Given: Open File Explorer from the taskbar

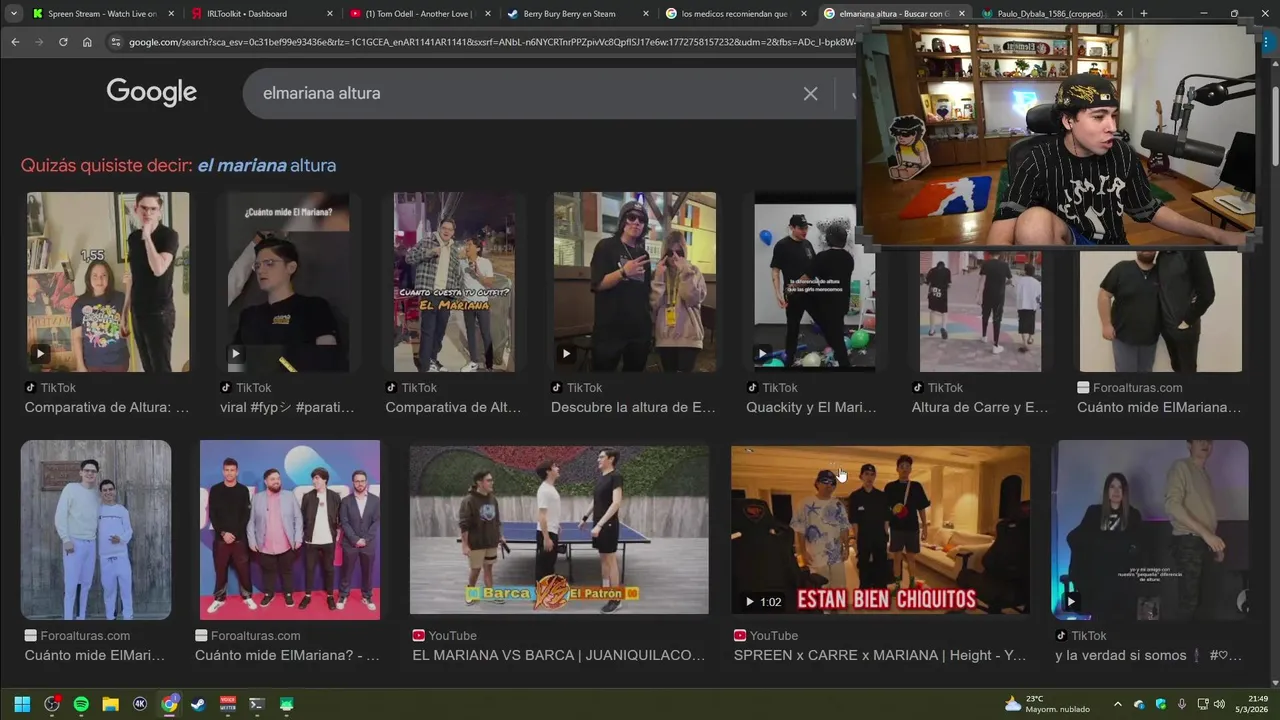Looking at the screenshot, I should click(x=110, y=704).
